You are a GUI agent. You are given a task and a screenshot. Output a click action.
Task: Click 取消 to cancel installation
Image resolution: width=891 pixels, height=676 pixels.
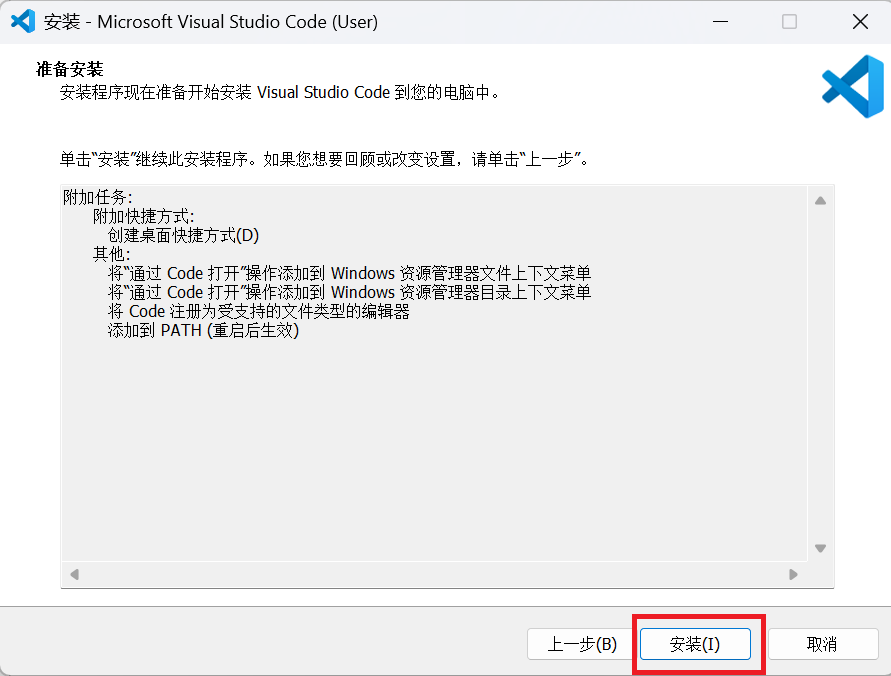(823, 644)
